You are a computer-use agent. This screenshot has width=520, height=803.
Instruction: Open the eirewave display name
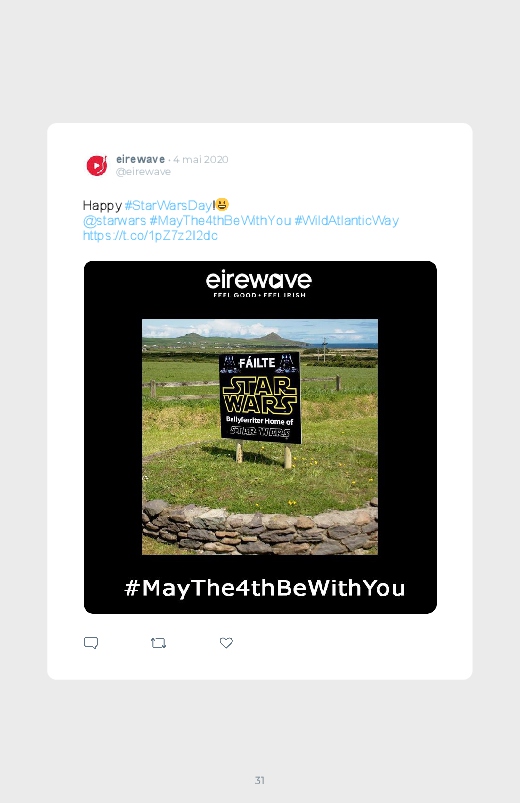[140, 159]
